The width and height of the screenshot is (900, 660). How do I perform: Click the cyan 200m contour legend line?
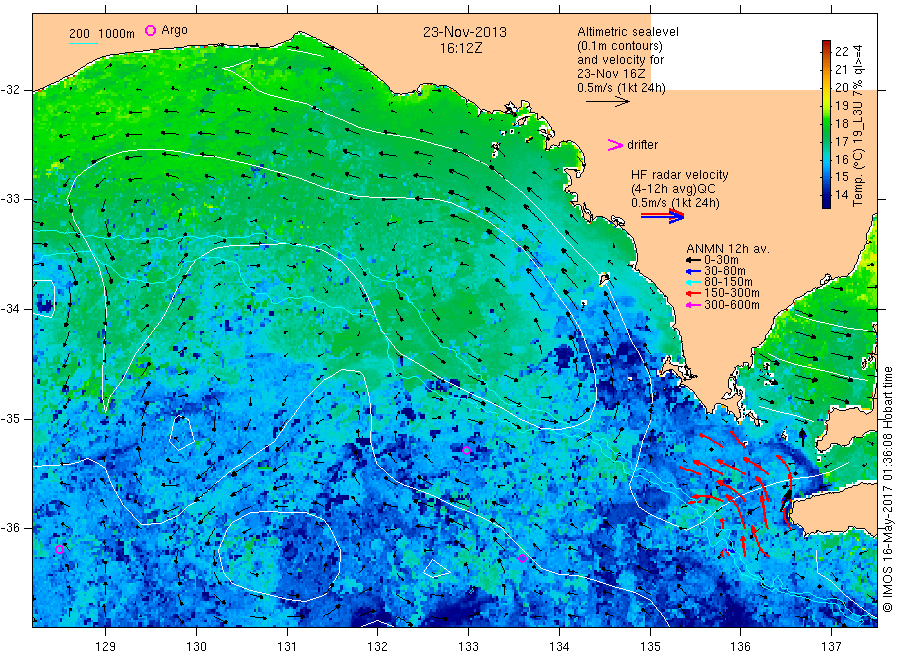tap(83, 42)
